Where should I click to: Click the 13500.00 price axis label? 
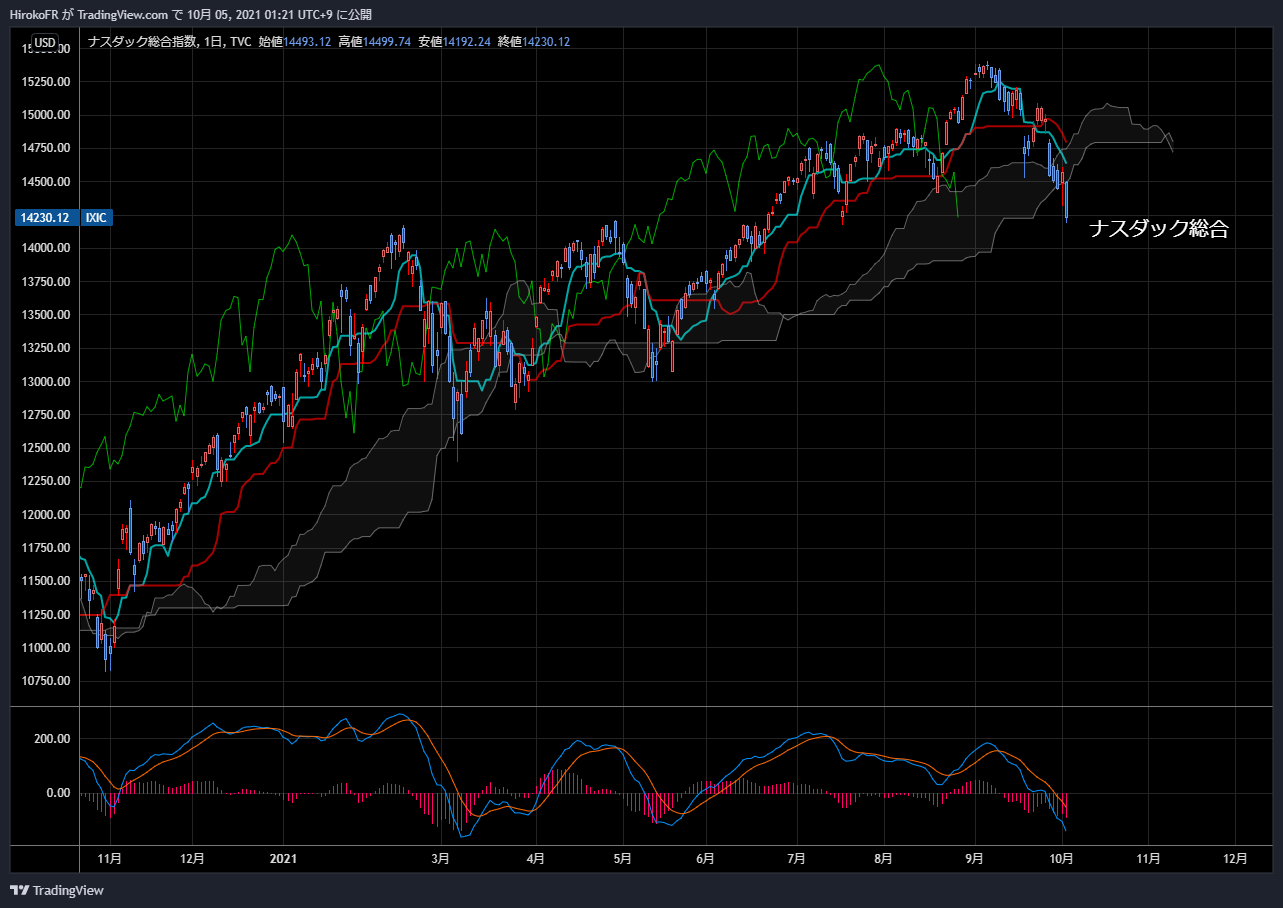[x=44, y=315]
